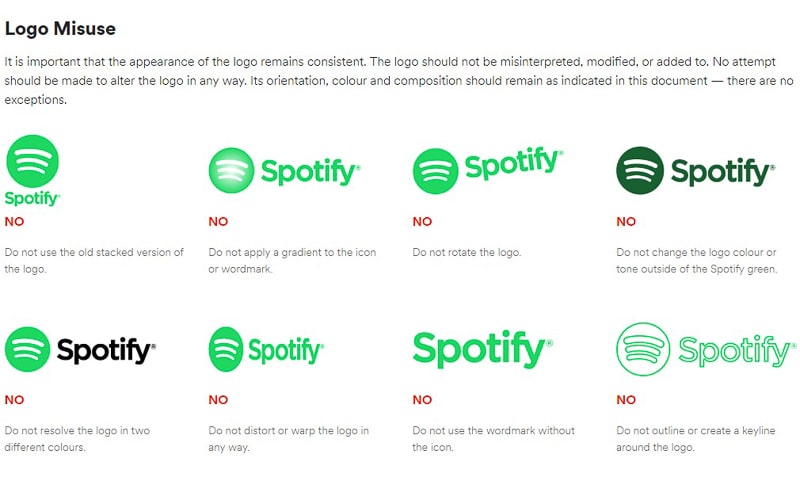The height and width of the screenshot is (481, 800).
Task: Click the distorted squashed Spotify circle icon
Action: [225, 350]
